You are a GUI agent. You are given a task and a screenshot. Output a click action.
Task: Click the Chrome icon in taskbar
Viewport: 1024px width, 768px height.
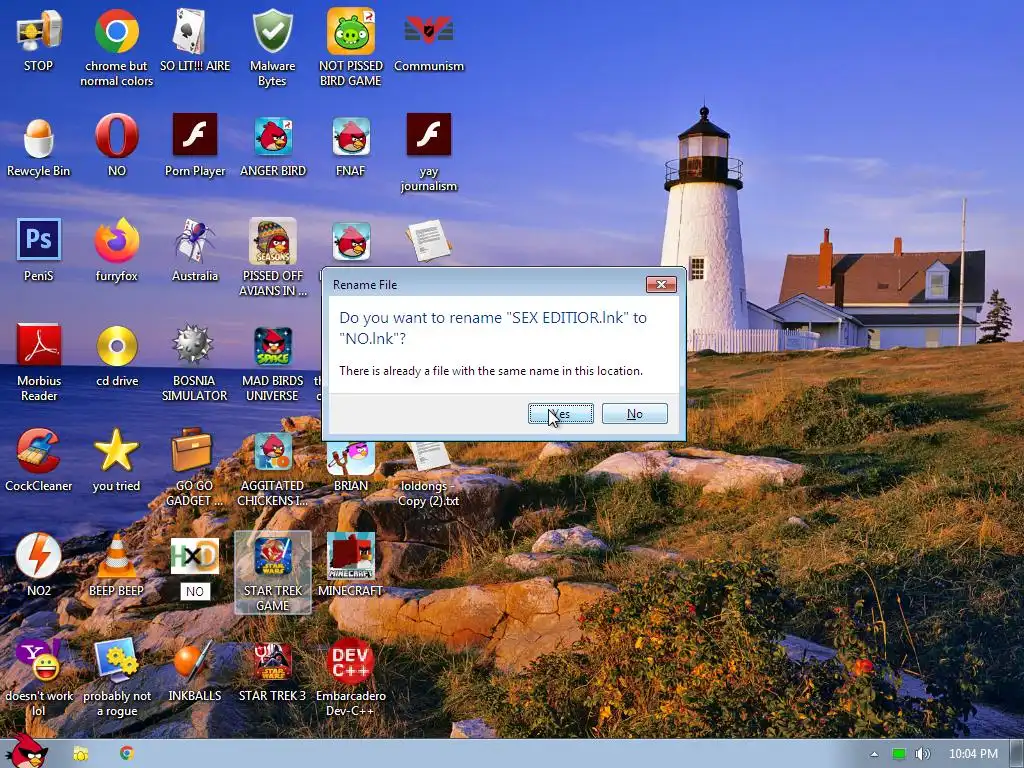[127, 753]
